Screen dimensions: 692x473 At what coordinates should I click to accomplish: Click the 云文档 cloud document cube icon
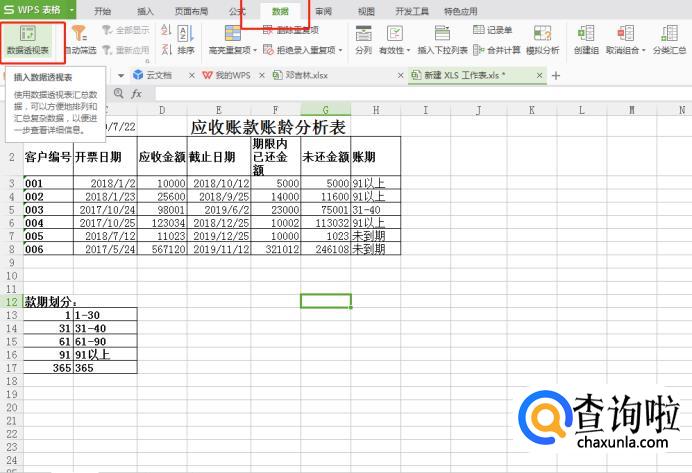(138, 75)
